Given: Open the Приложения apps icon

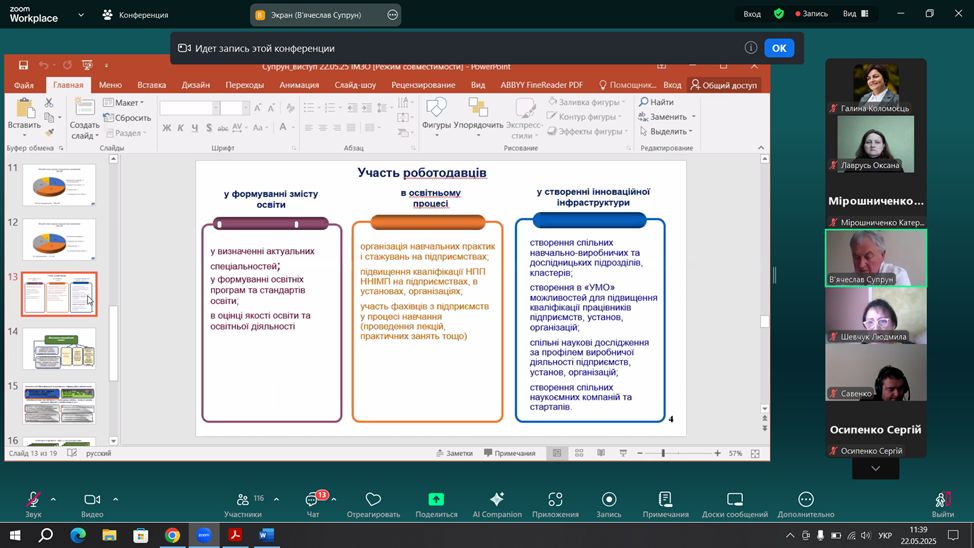Looking at the screenshot, I should tap(555, 500).
